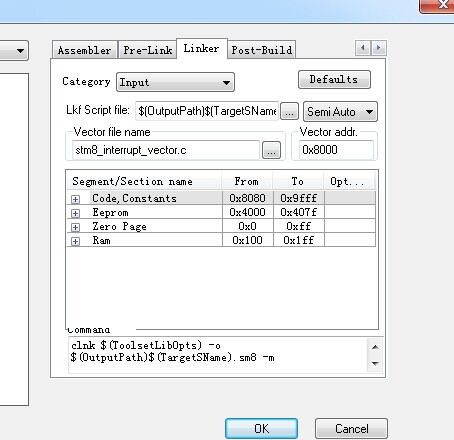This screenshot has width=454, height=440.
Task: Open the Pre-Link tab
Action: click(x=148, y=50)
